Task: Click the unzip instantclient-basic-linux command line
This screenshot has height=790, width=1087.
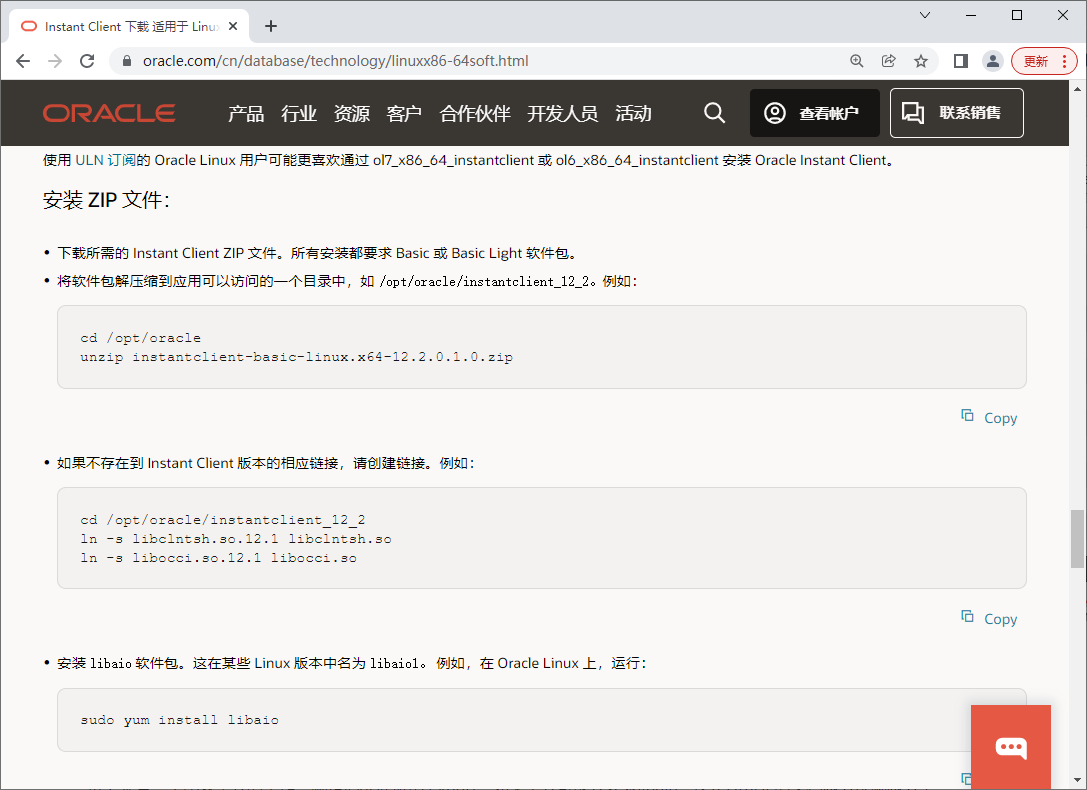Action: click(x=297, y=358)
